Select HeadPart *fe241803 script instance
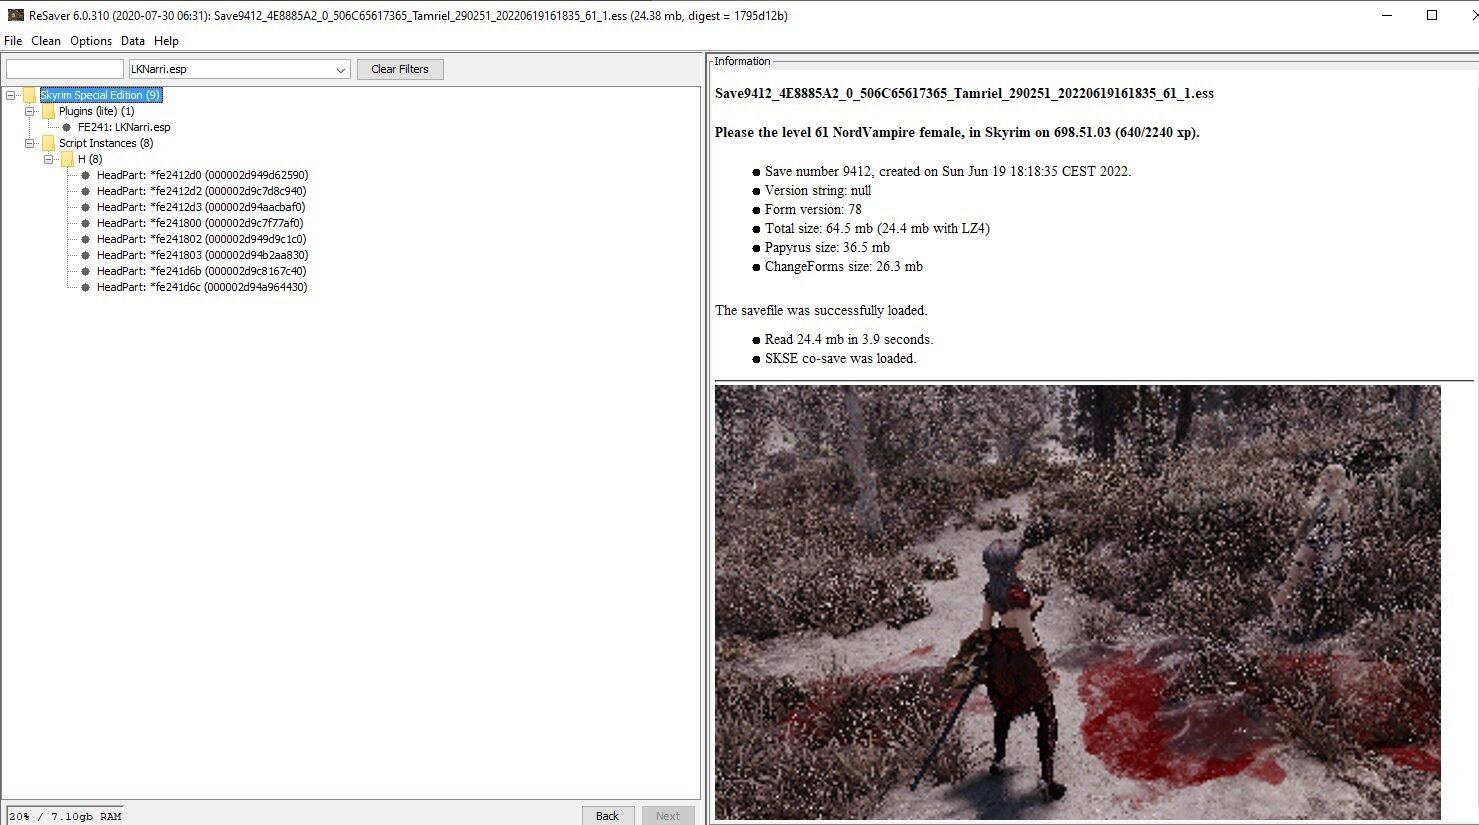 202,255
